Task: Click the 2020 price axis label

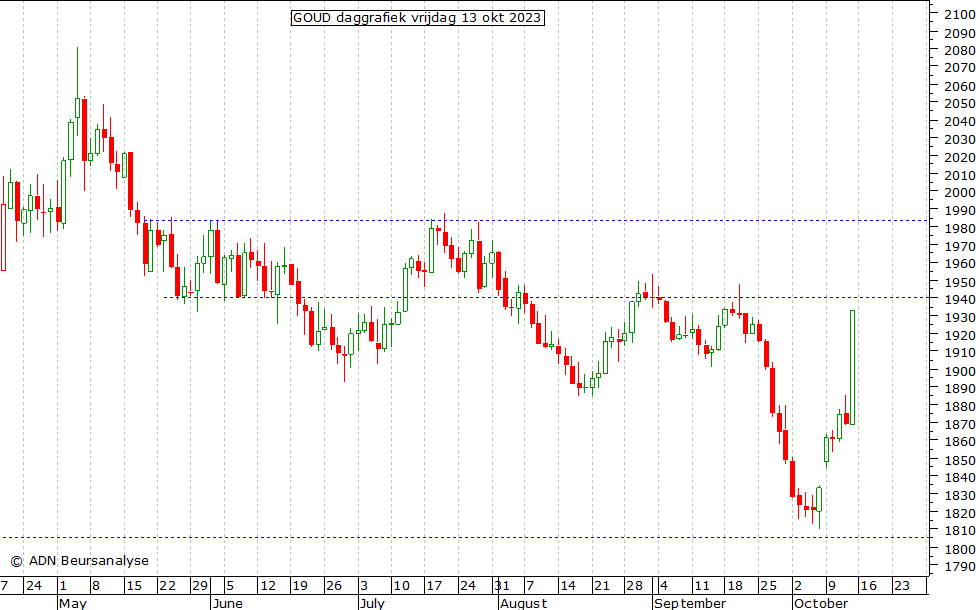Action: [x=959, y=158]
